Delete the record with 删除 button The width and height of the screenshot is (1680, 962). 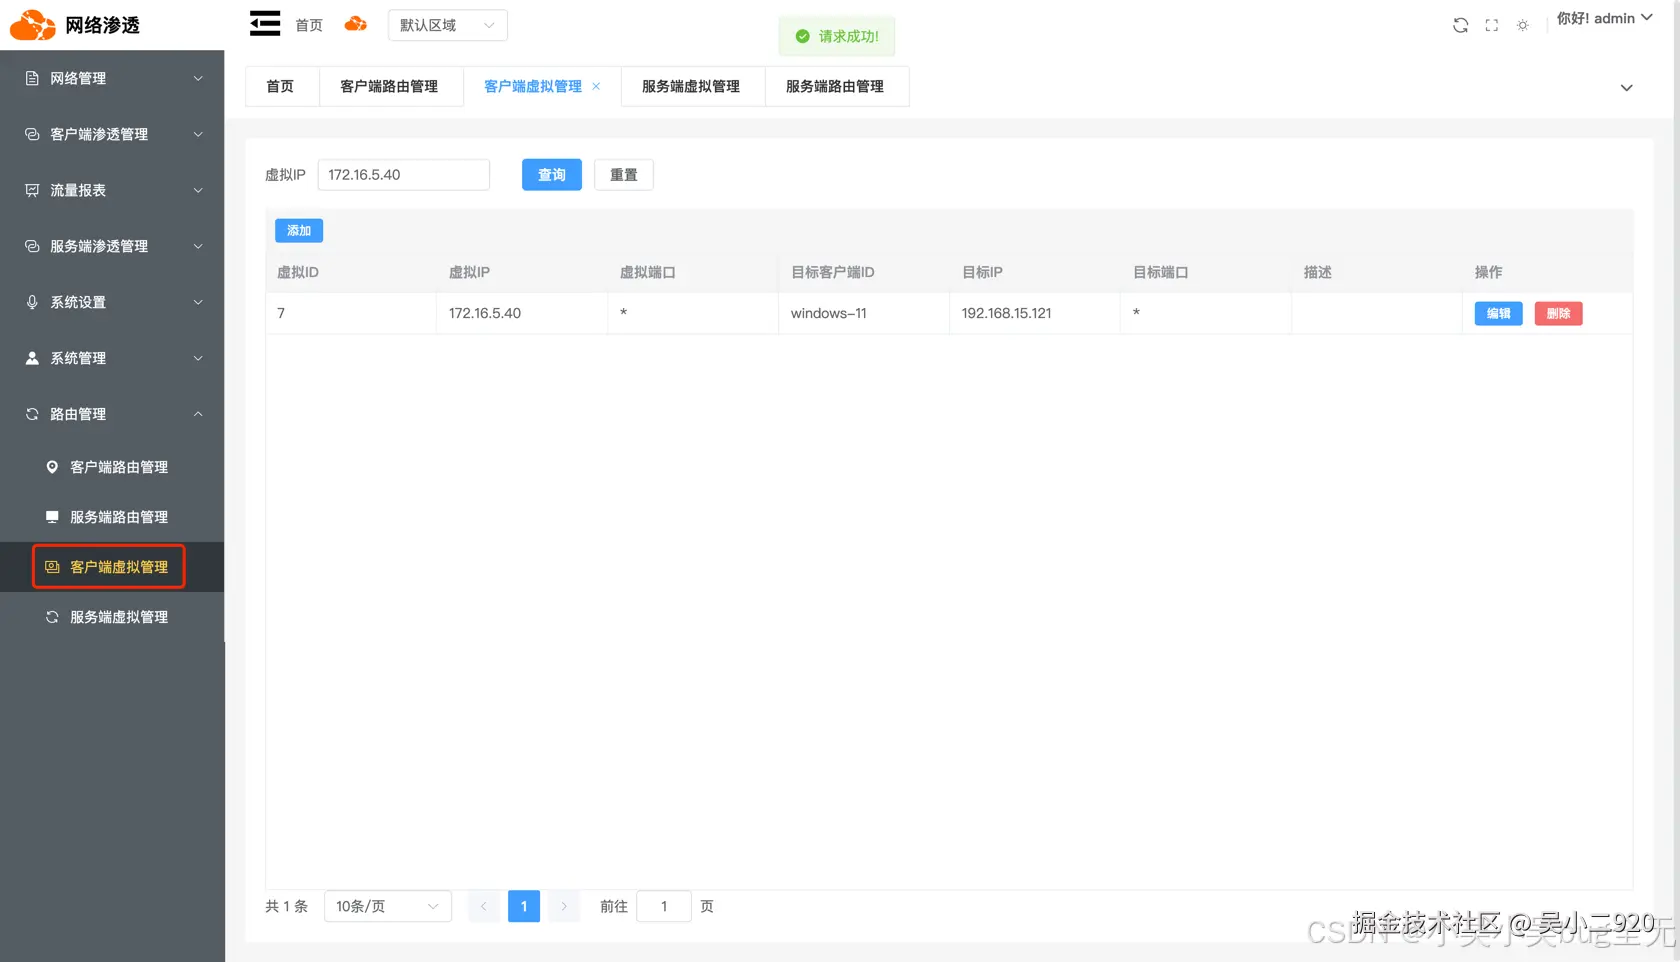[x=1557, y=313]
